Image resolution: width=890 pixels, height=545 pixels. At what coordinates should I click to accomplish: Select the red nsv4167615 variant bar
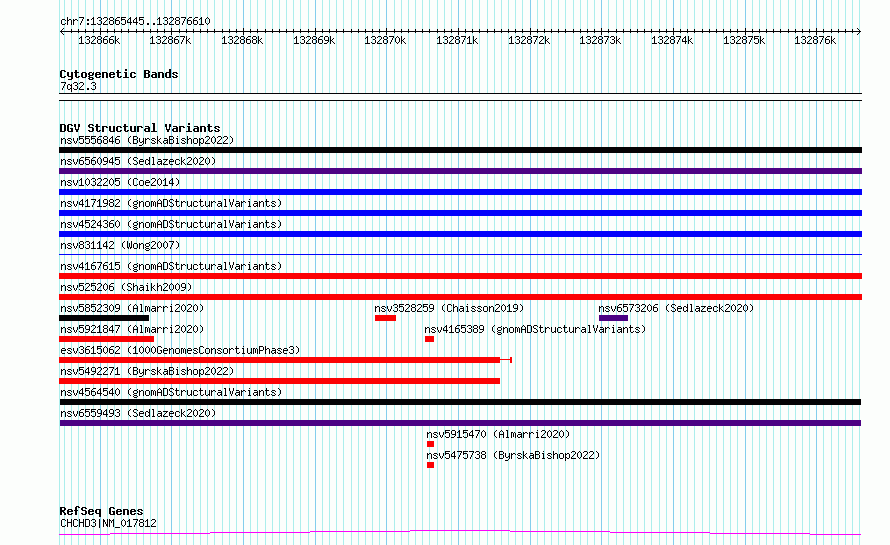coord(460,276)
